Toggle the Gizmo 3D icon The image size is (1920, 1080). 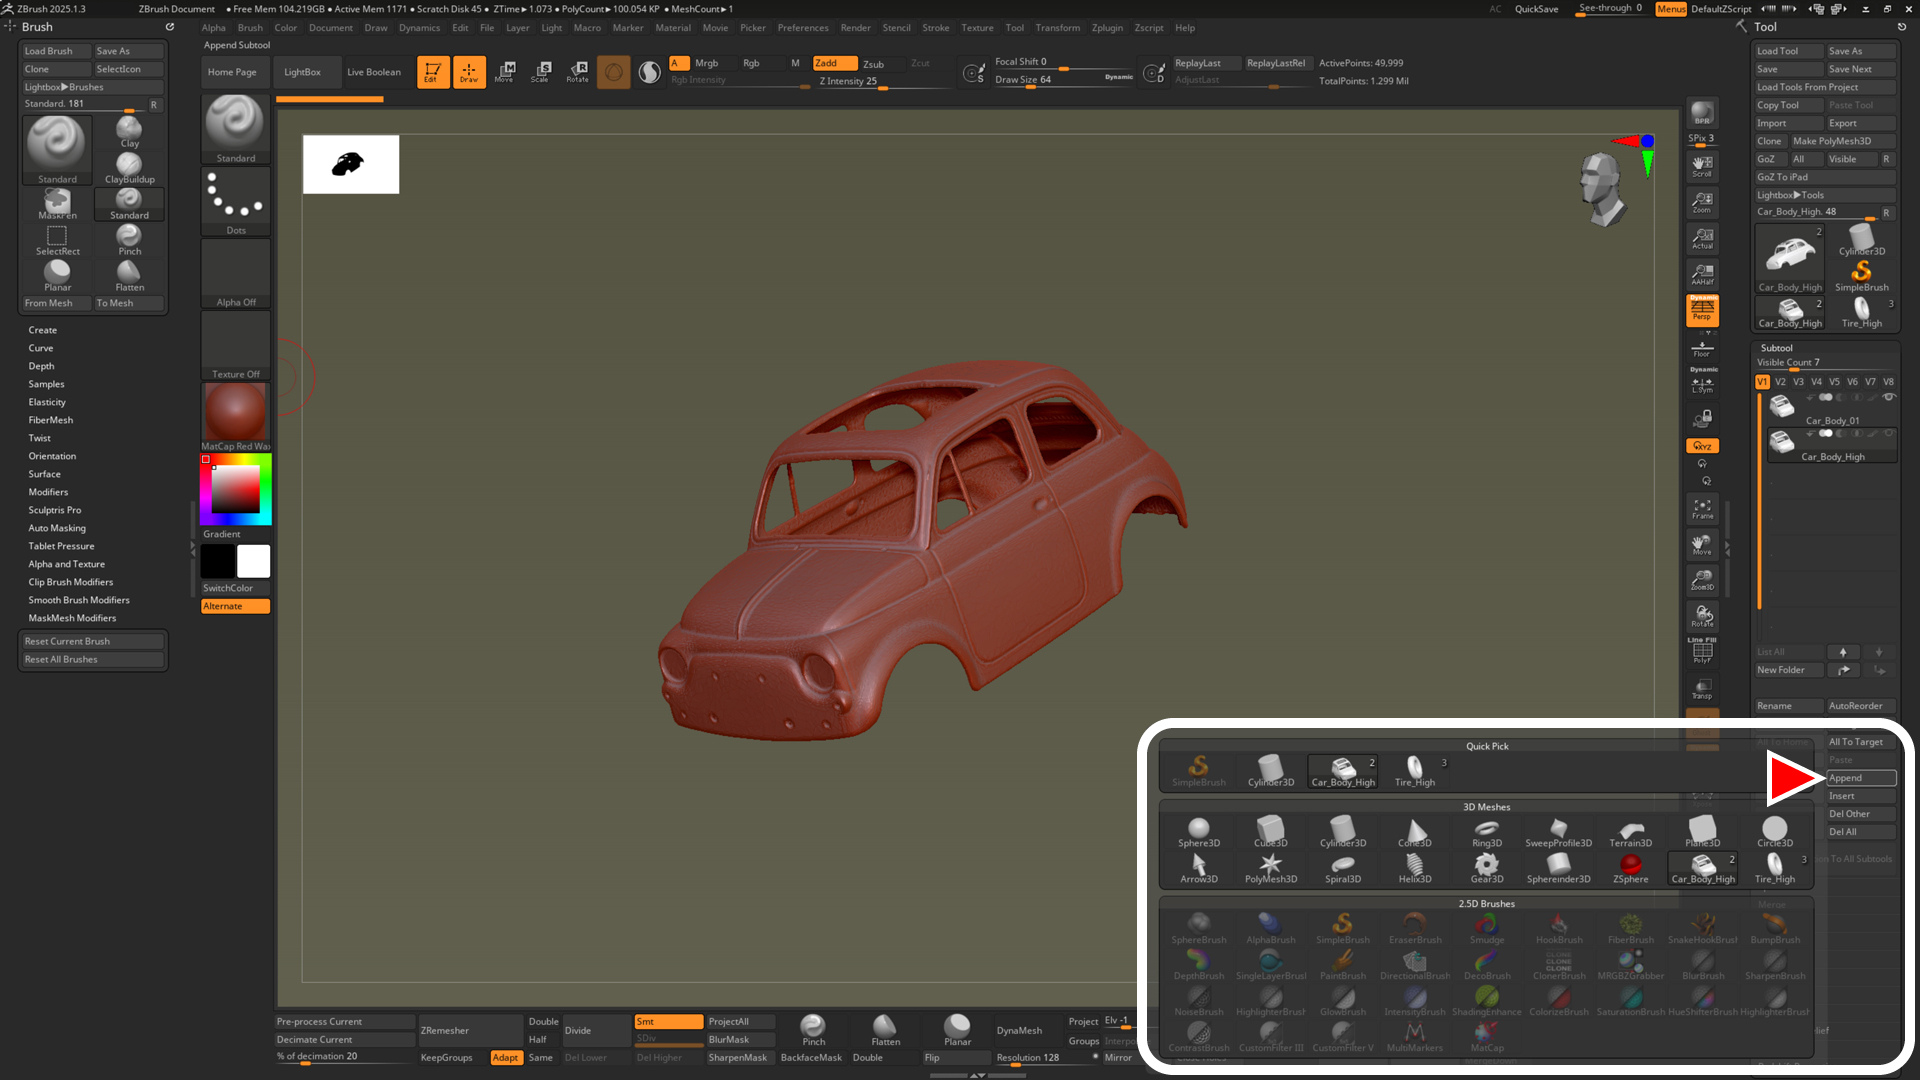[x=613, y=72]
